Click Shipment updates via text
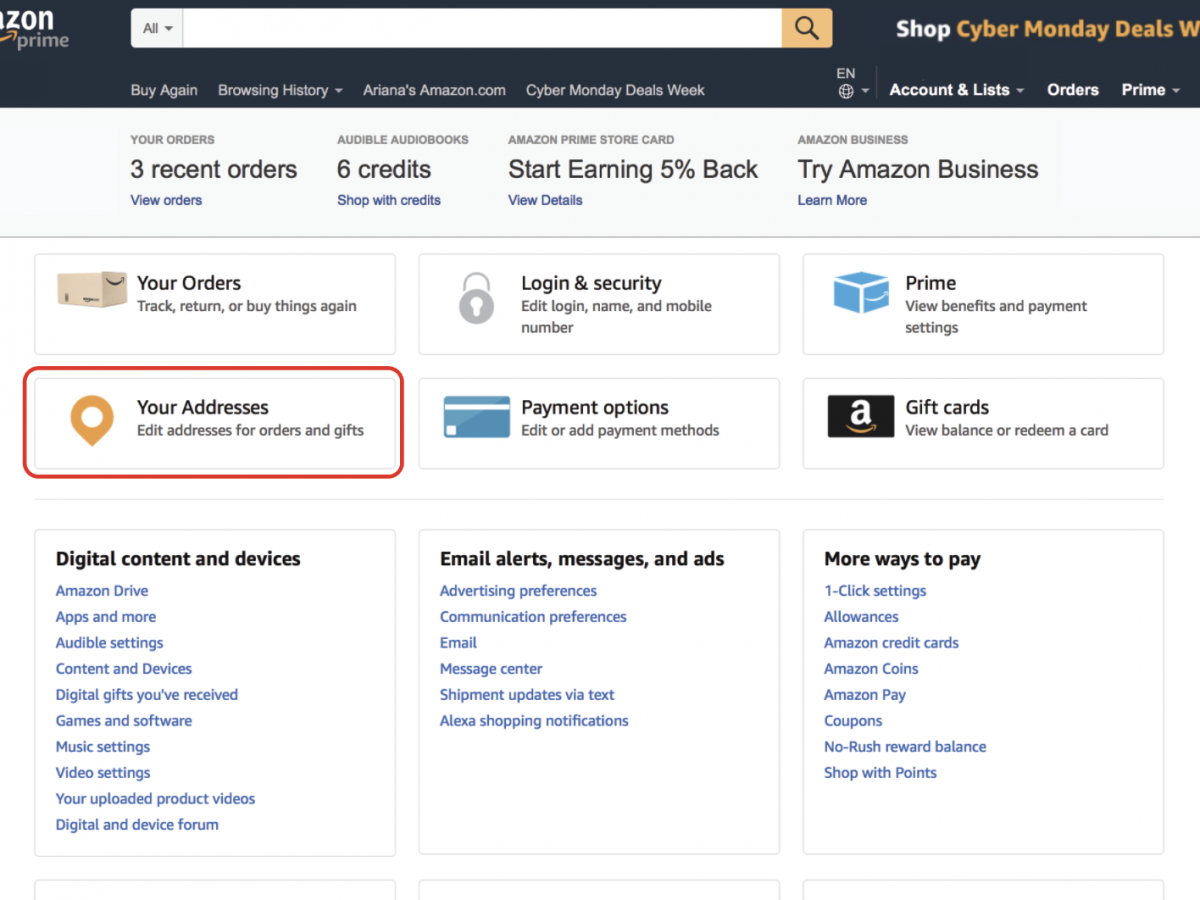The width and height of the screenshot is (1200, 900). (527, 695)
